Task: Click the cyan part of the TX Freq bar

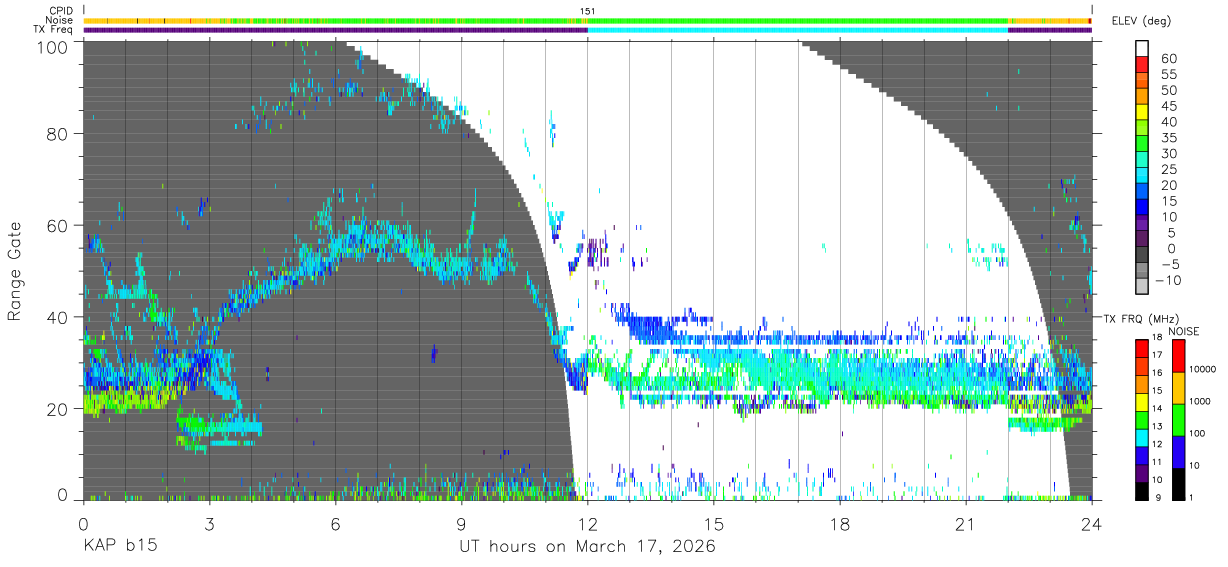Action: coord(798,30)
